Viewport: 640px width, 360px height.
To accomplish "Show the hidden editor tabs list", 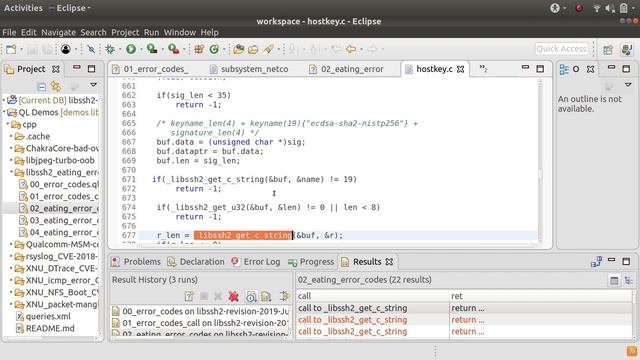I will click(x=483, y=69).
